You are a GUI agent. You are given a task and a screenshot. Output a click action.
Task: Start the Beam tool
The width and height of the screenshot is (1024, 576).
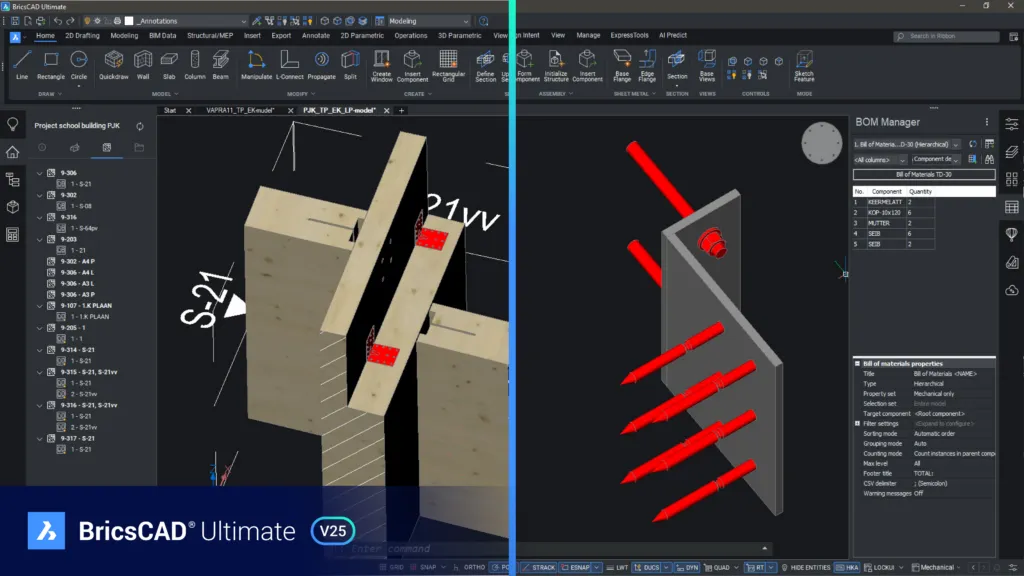pyautogui.click(x=221, y=65)
